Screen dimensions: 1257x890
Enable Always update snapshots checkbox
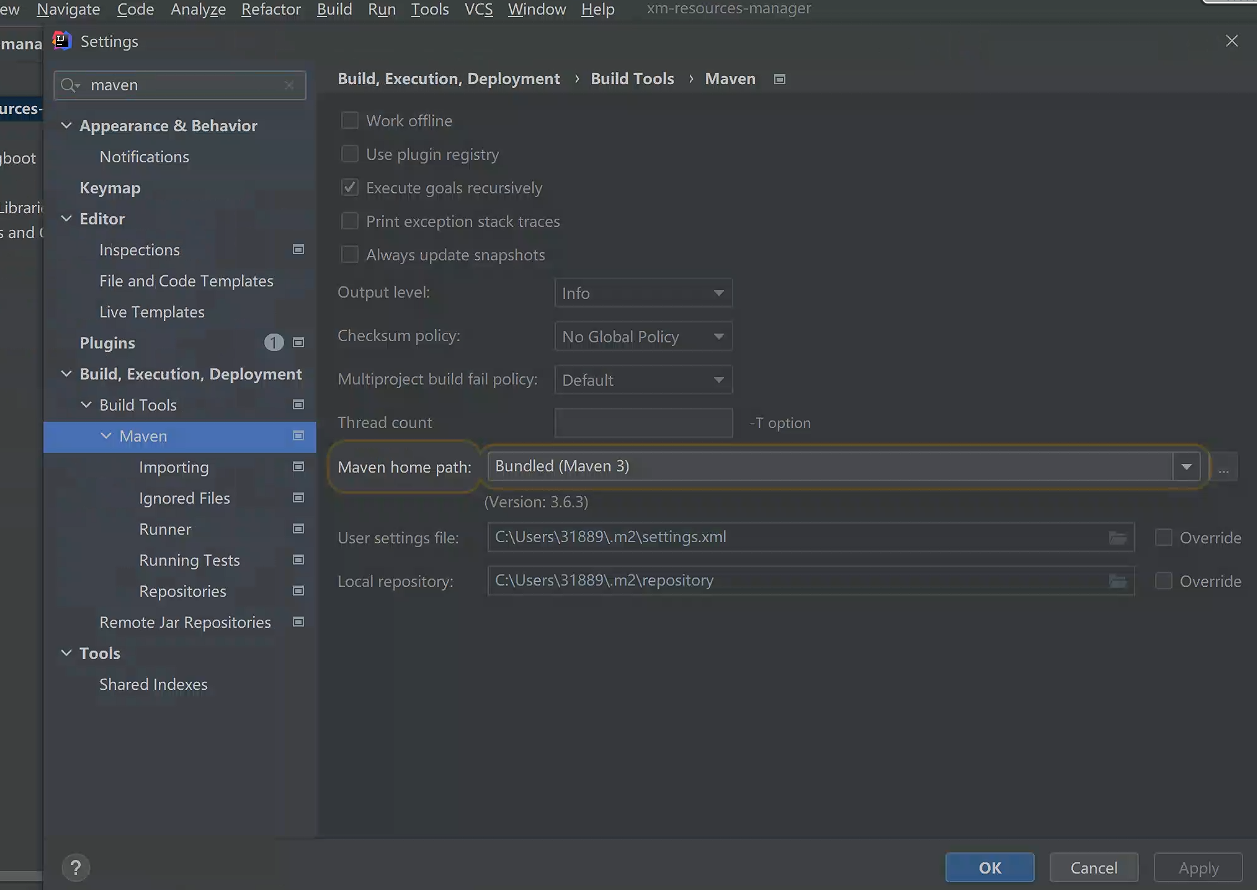(350, 254)
